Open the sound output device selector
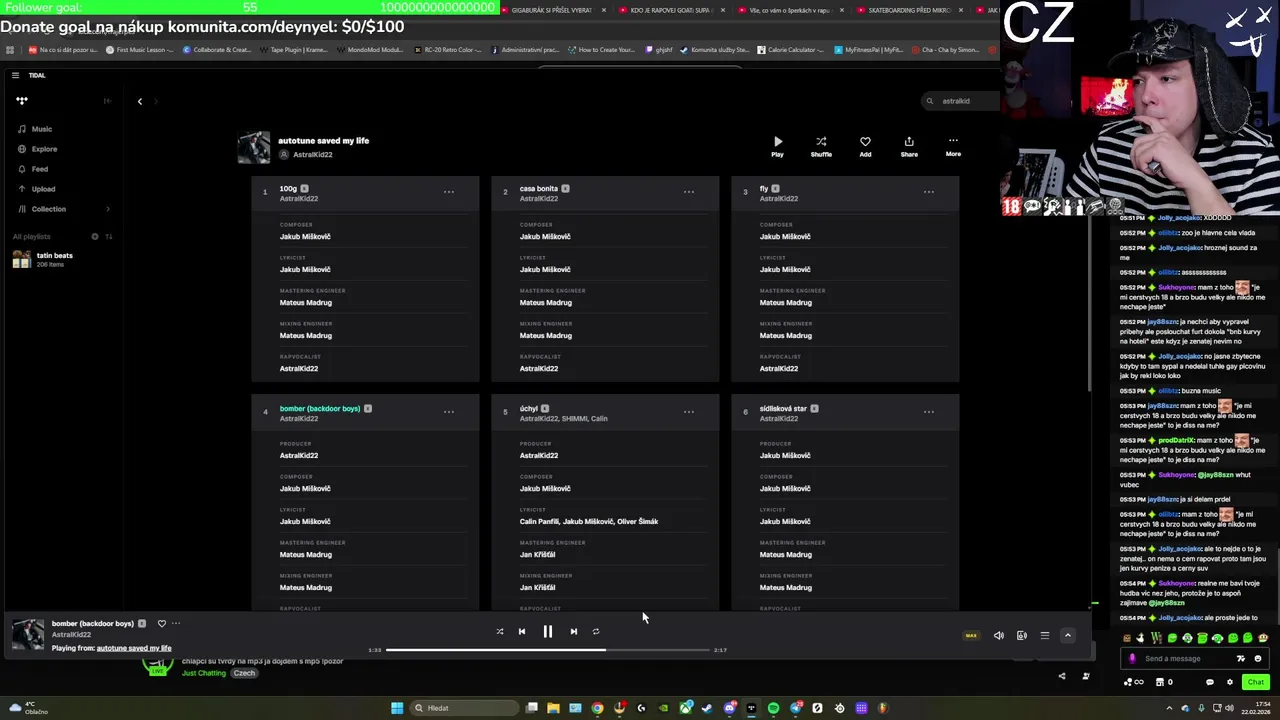Viewport: 1280px width, 720px height. click(x=1021, y=635)
